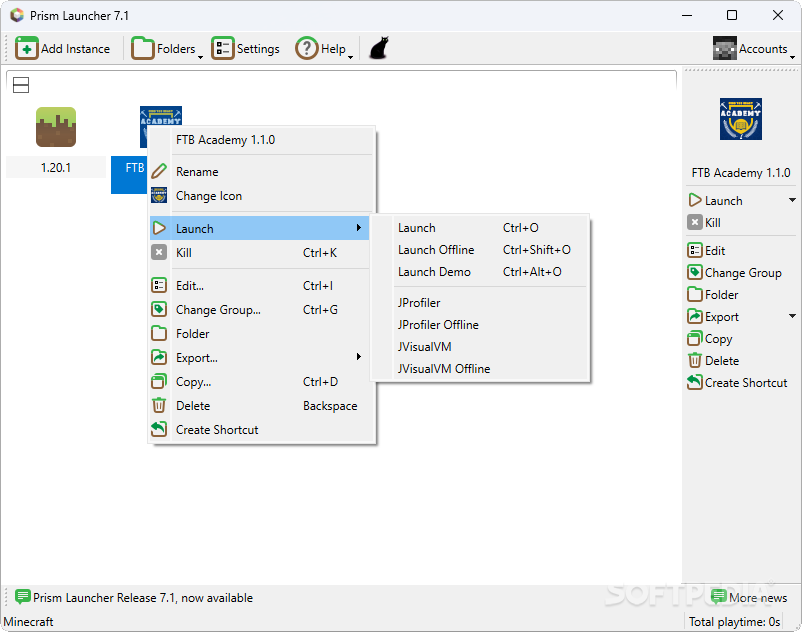The height and width of the screenshot is (632, 802).
Task: Open the Help toolbar menu
Action: [324, 49]
